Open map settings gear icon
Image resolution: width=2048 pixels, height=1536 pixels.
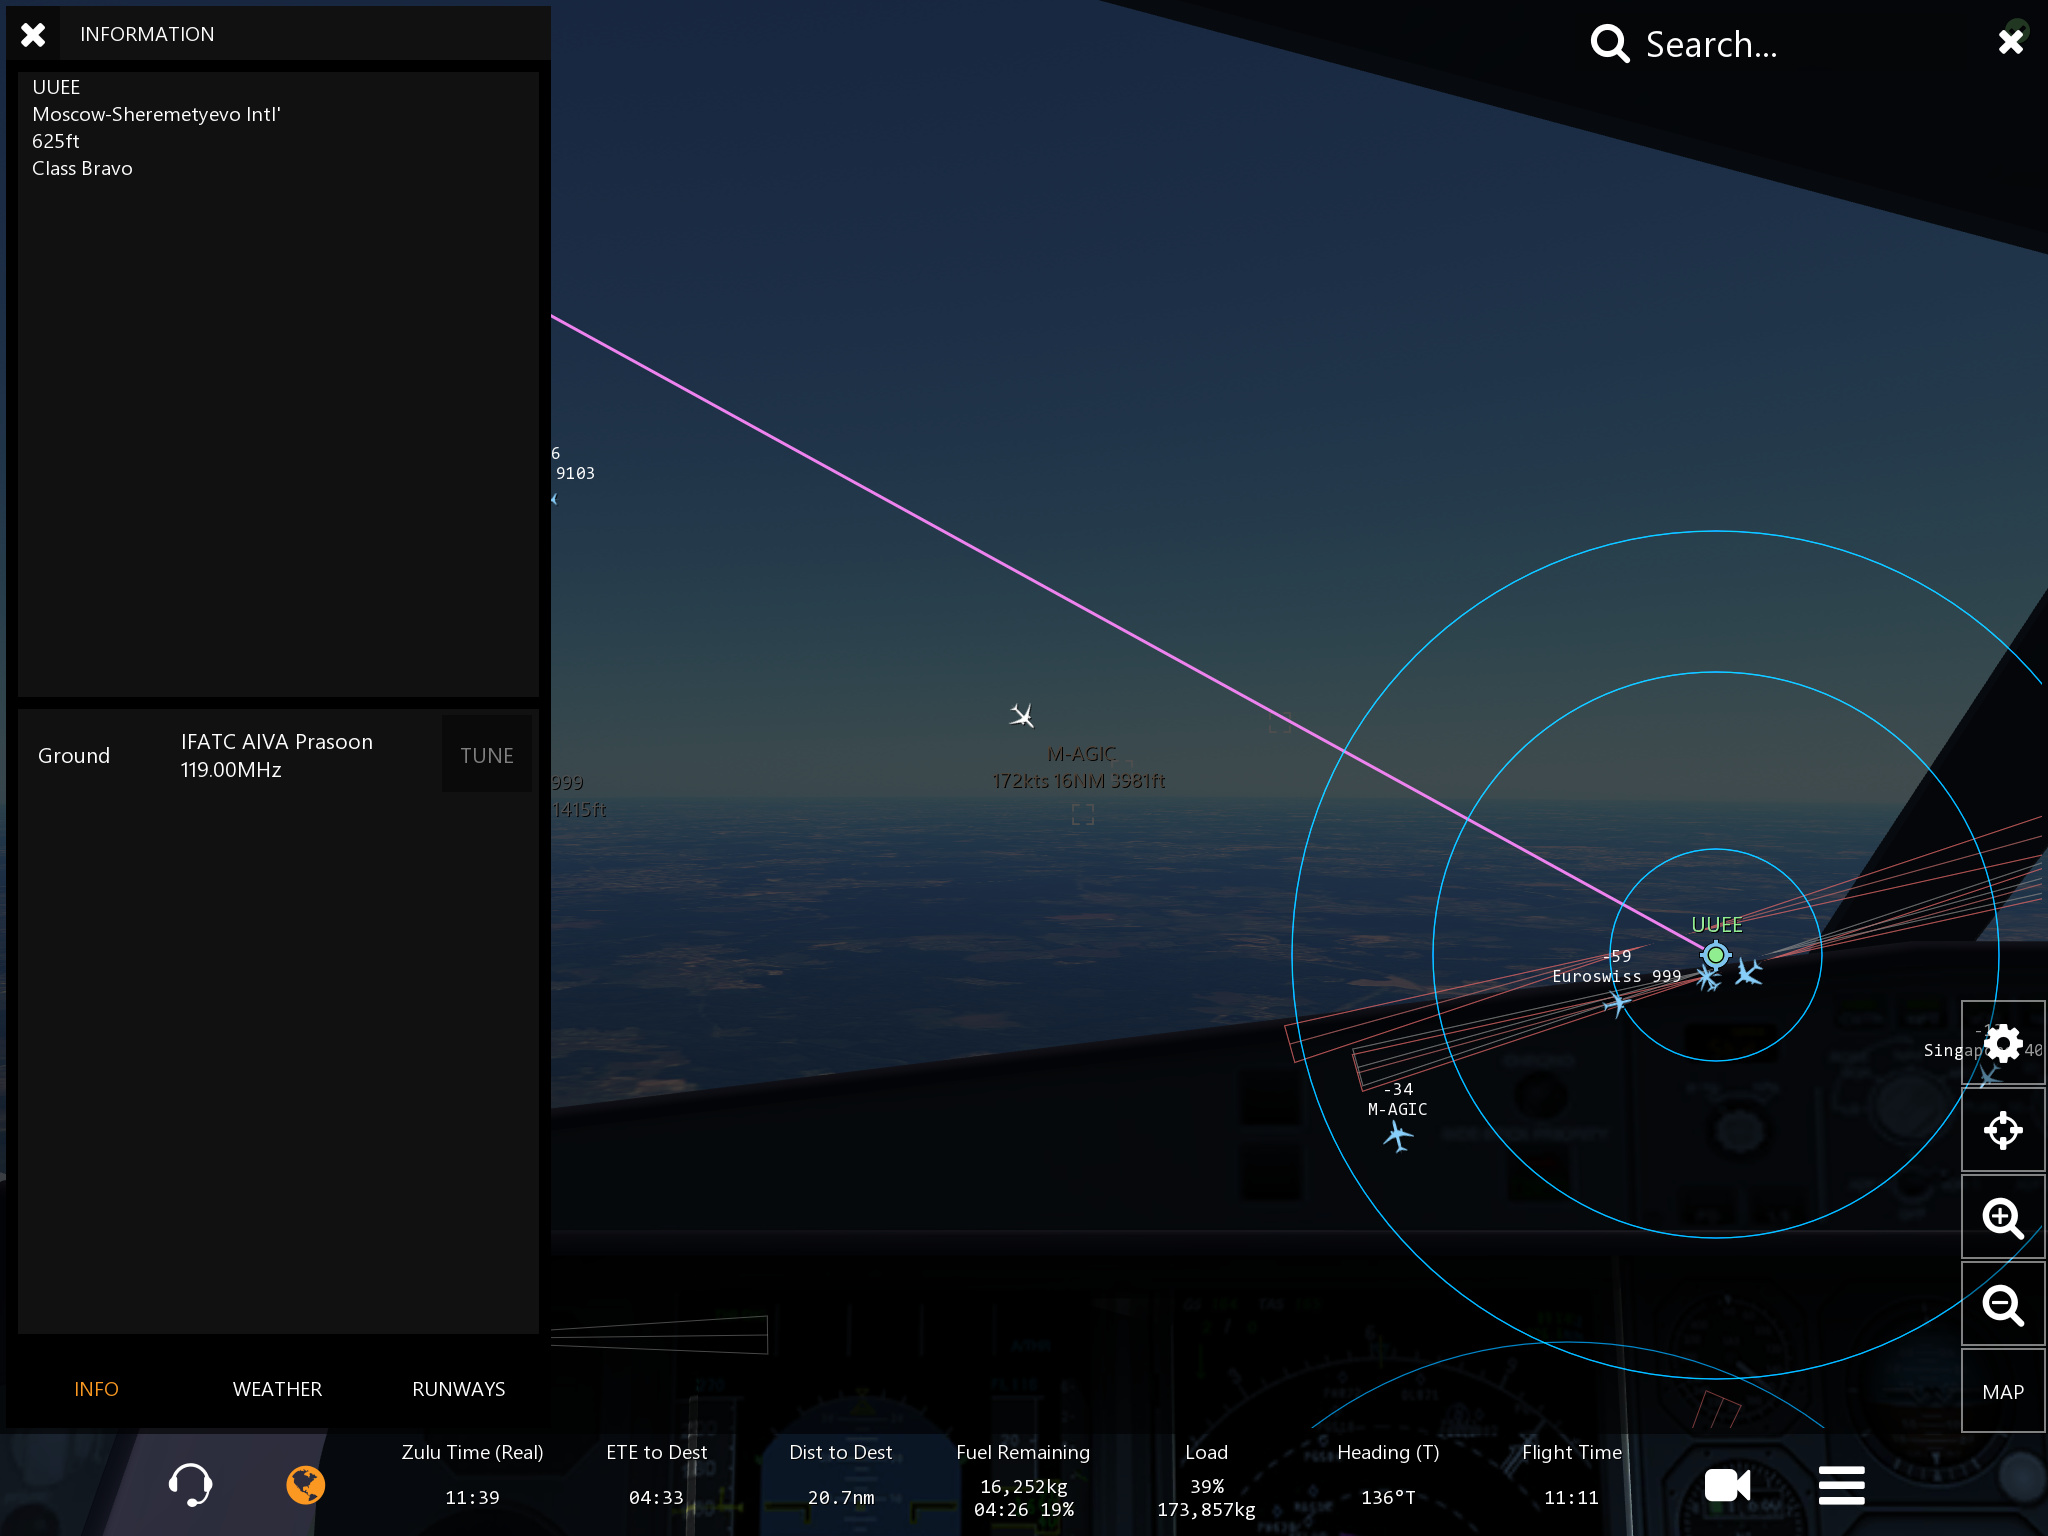coord(2003,1043)
